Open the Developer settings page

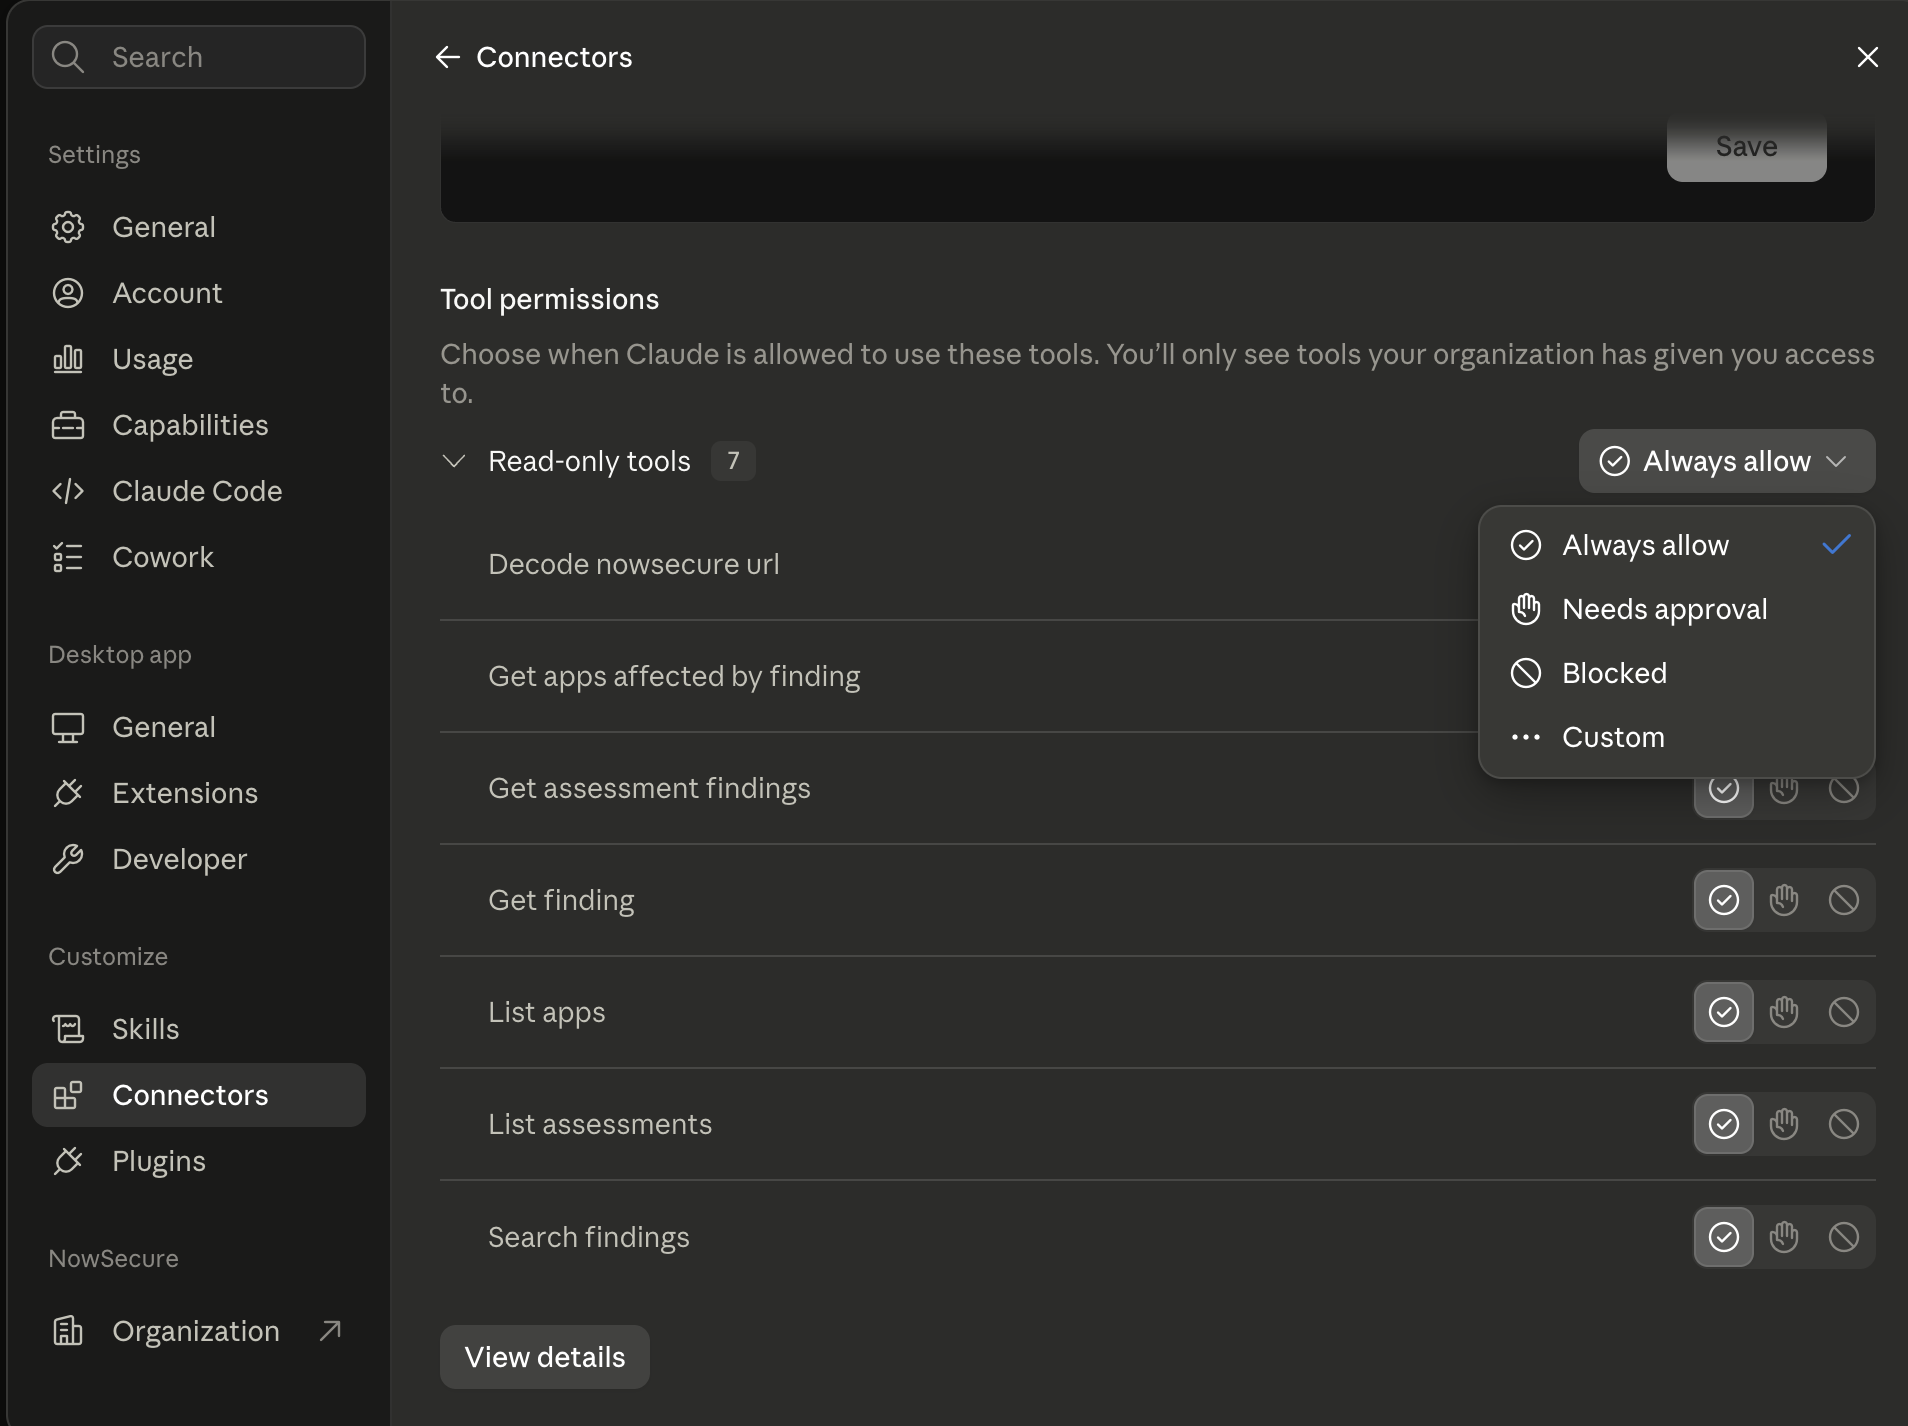tap(198, 859)
